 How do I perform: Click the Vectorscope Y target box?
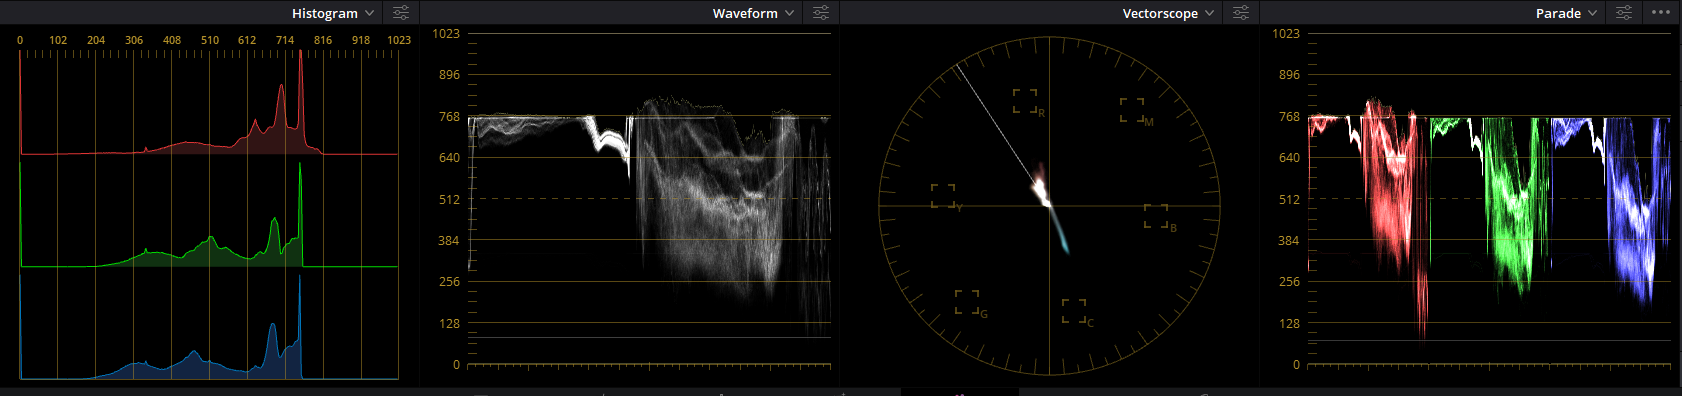pos(943,196)
